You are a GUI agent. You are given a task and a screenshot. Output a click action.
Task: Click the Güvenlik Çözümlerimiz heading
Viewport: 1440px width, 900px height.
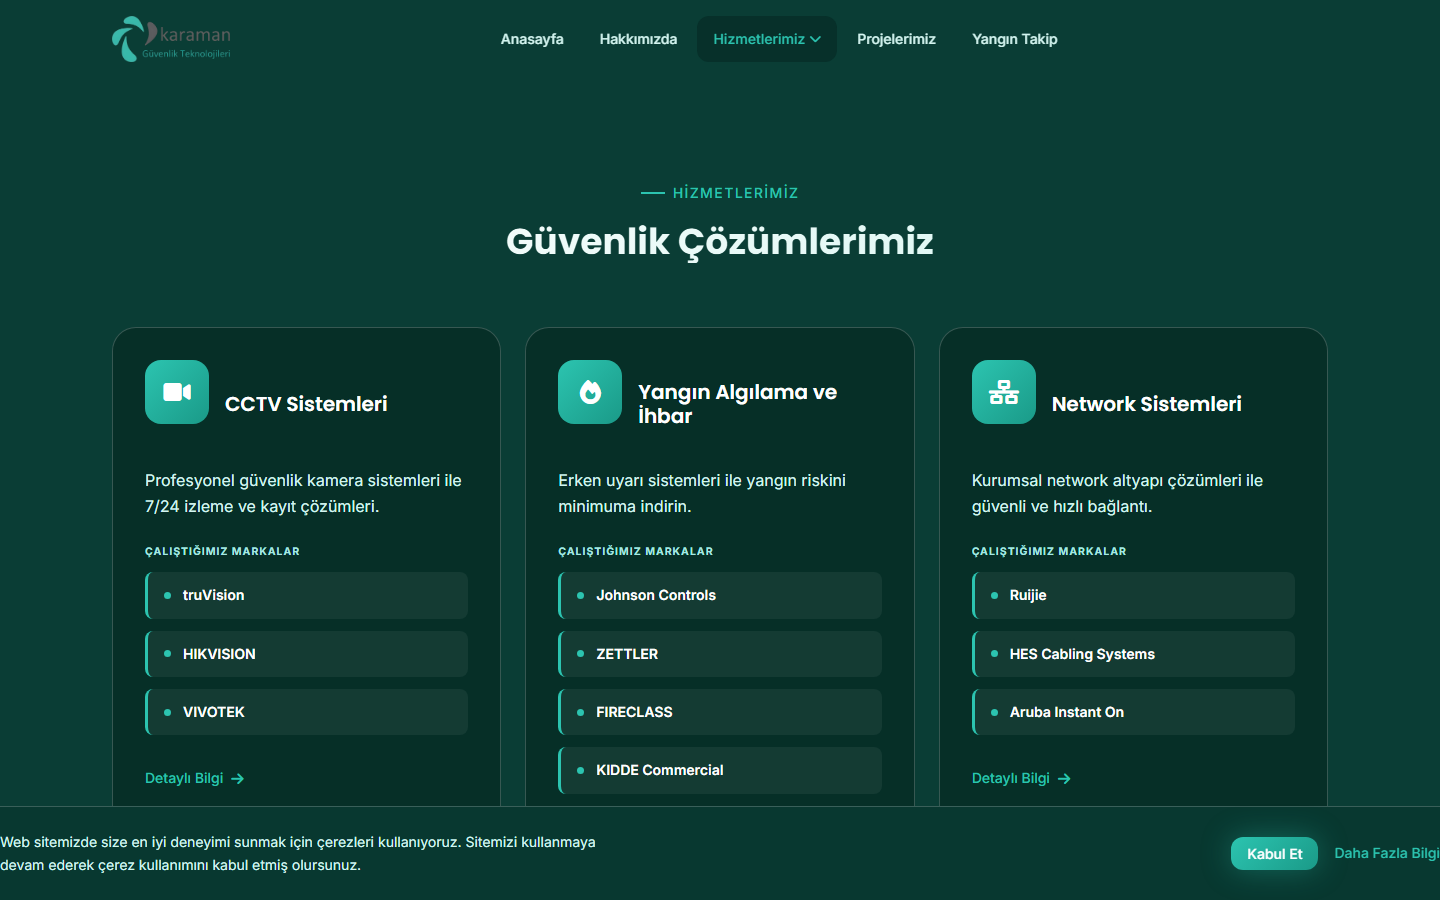[720, 241]
